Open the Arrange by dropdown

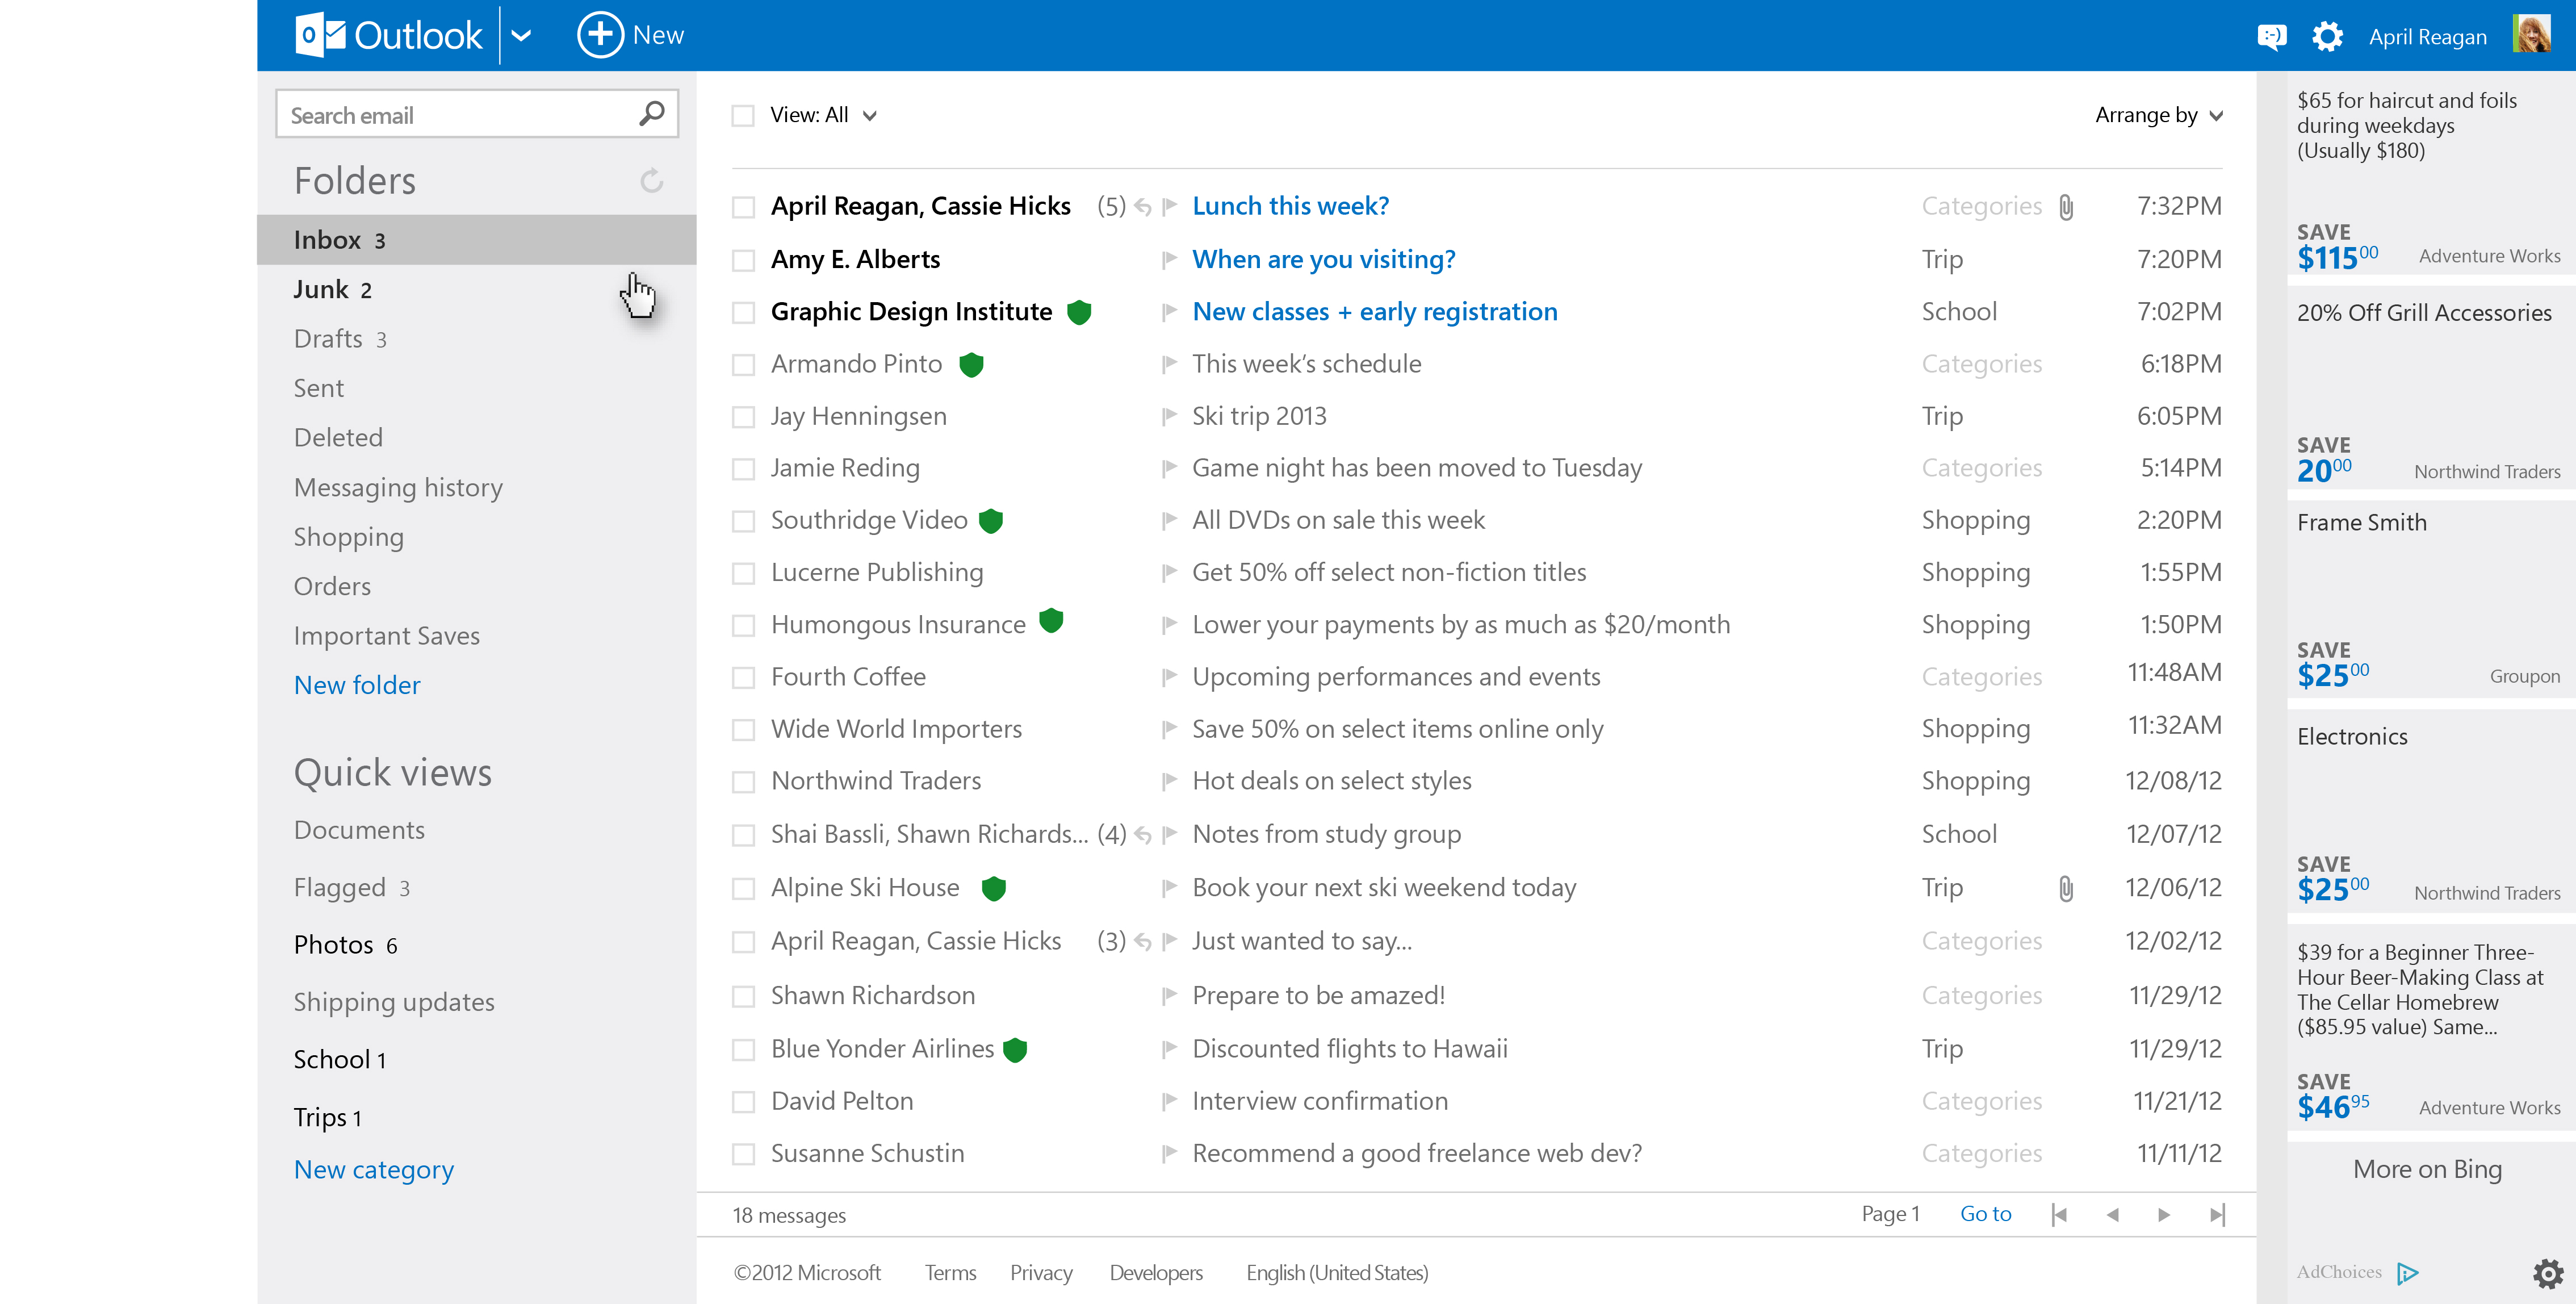(2160, 114)
